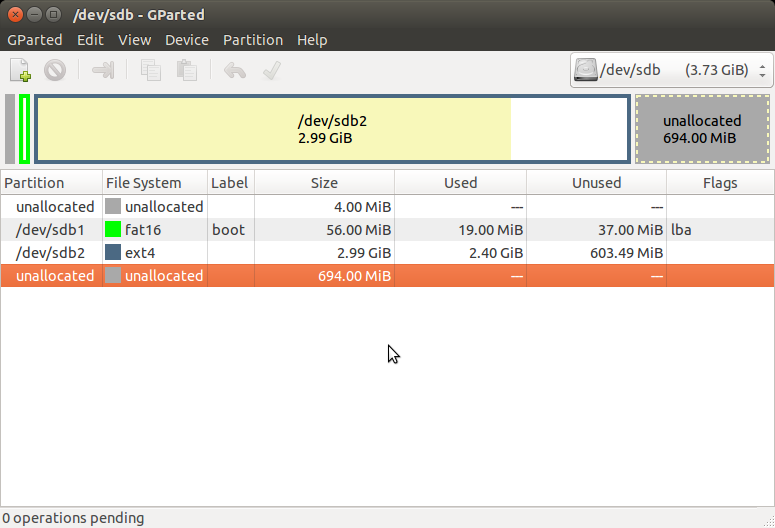Select the highlighted 694.00 MiB unallocated row name
The height and width of the screenshot is (528, 775).
click(x=55, y=276)
